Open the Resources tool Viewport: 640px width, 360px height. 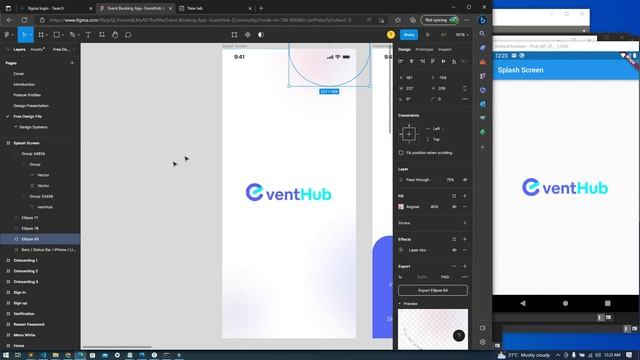tap(102, 35)
